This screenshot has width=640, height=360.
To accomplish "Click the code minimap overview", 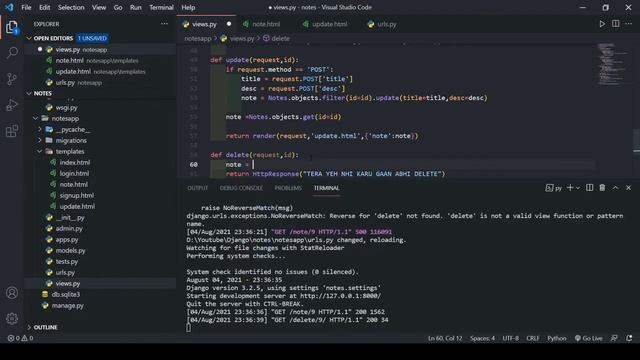I will pyautogui.click(x=613, y=64).
